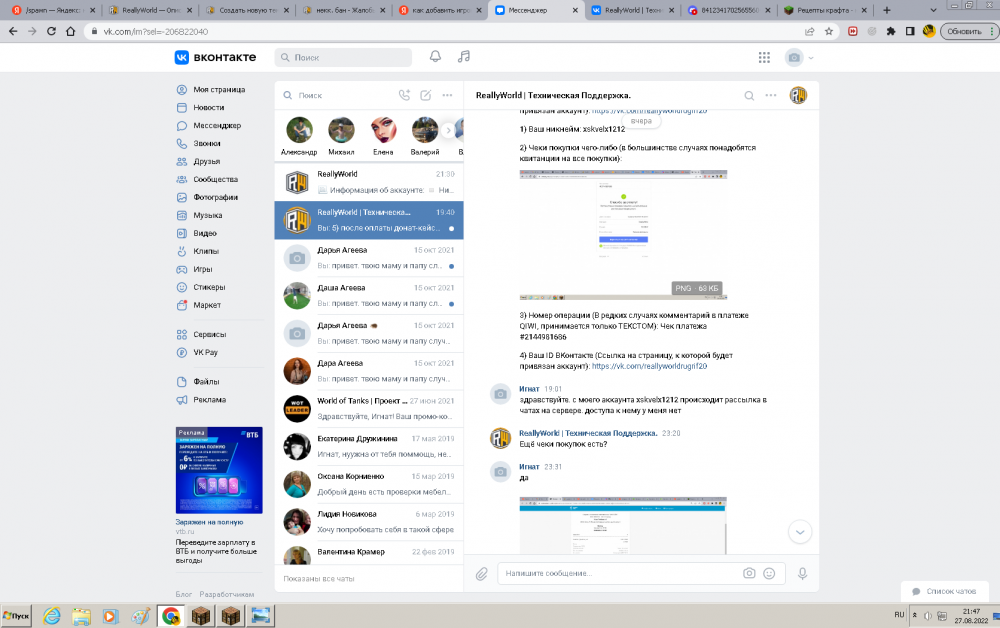
Task: Open Музыка in sidebar
Action: (208, 215)
